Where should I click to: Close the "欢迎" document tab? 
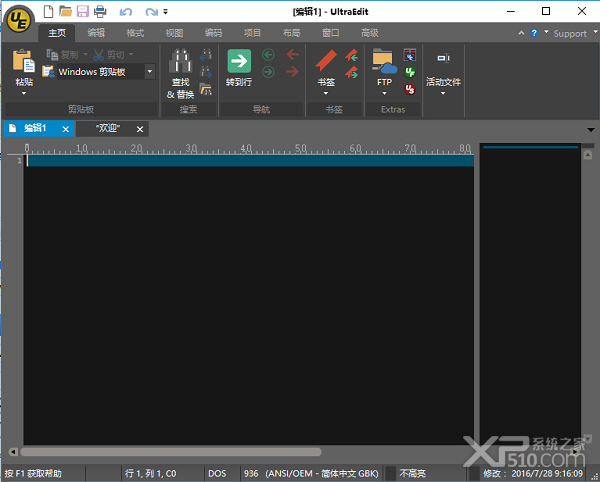click(140, 129)
